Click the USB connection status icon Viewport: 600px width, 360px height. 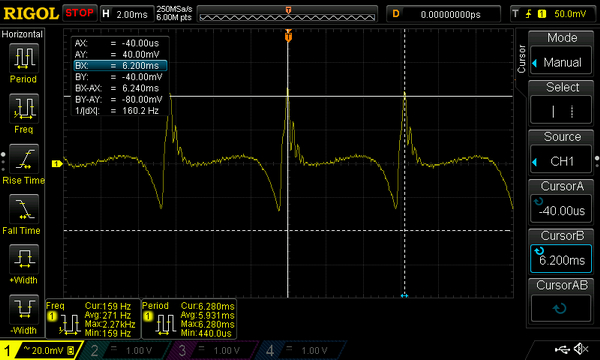click(562, 349)
